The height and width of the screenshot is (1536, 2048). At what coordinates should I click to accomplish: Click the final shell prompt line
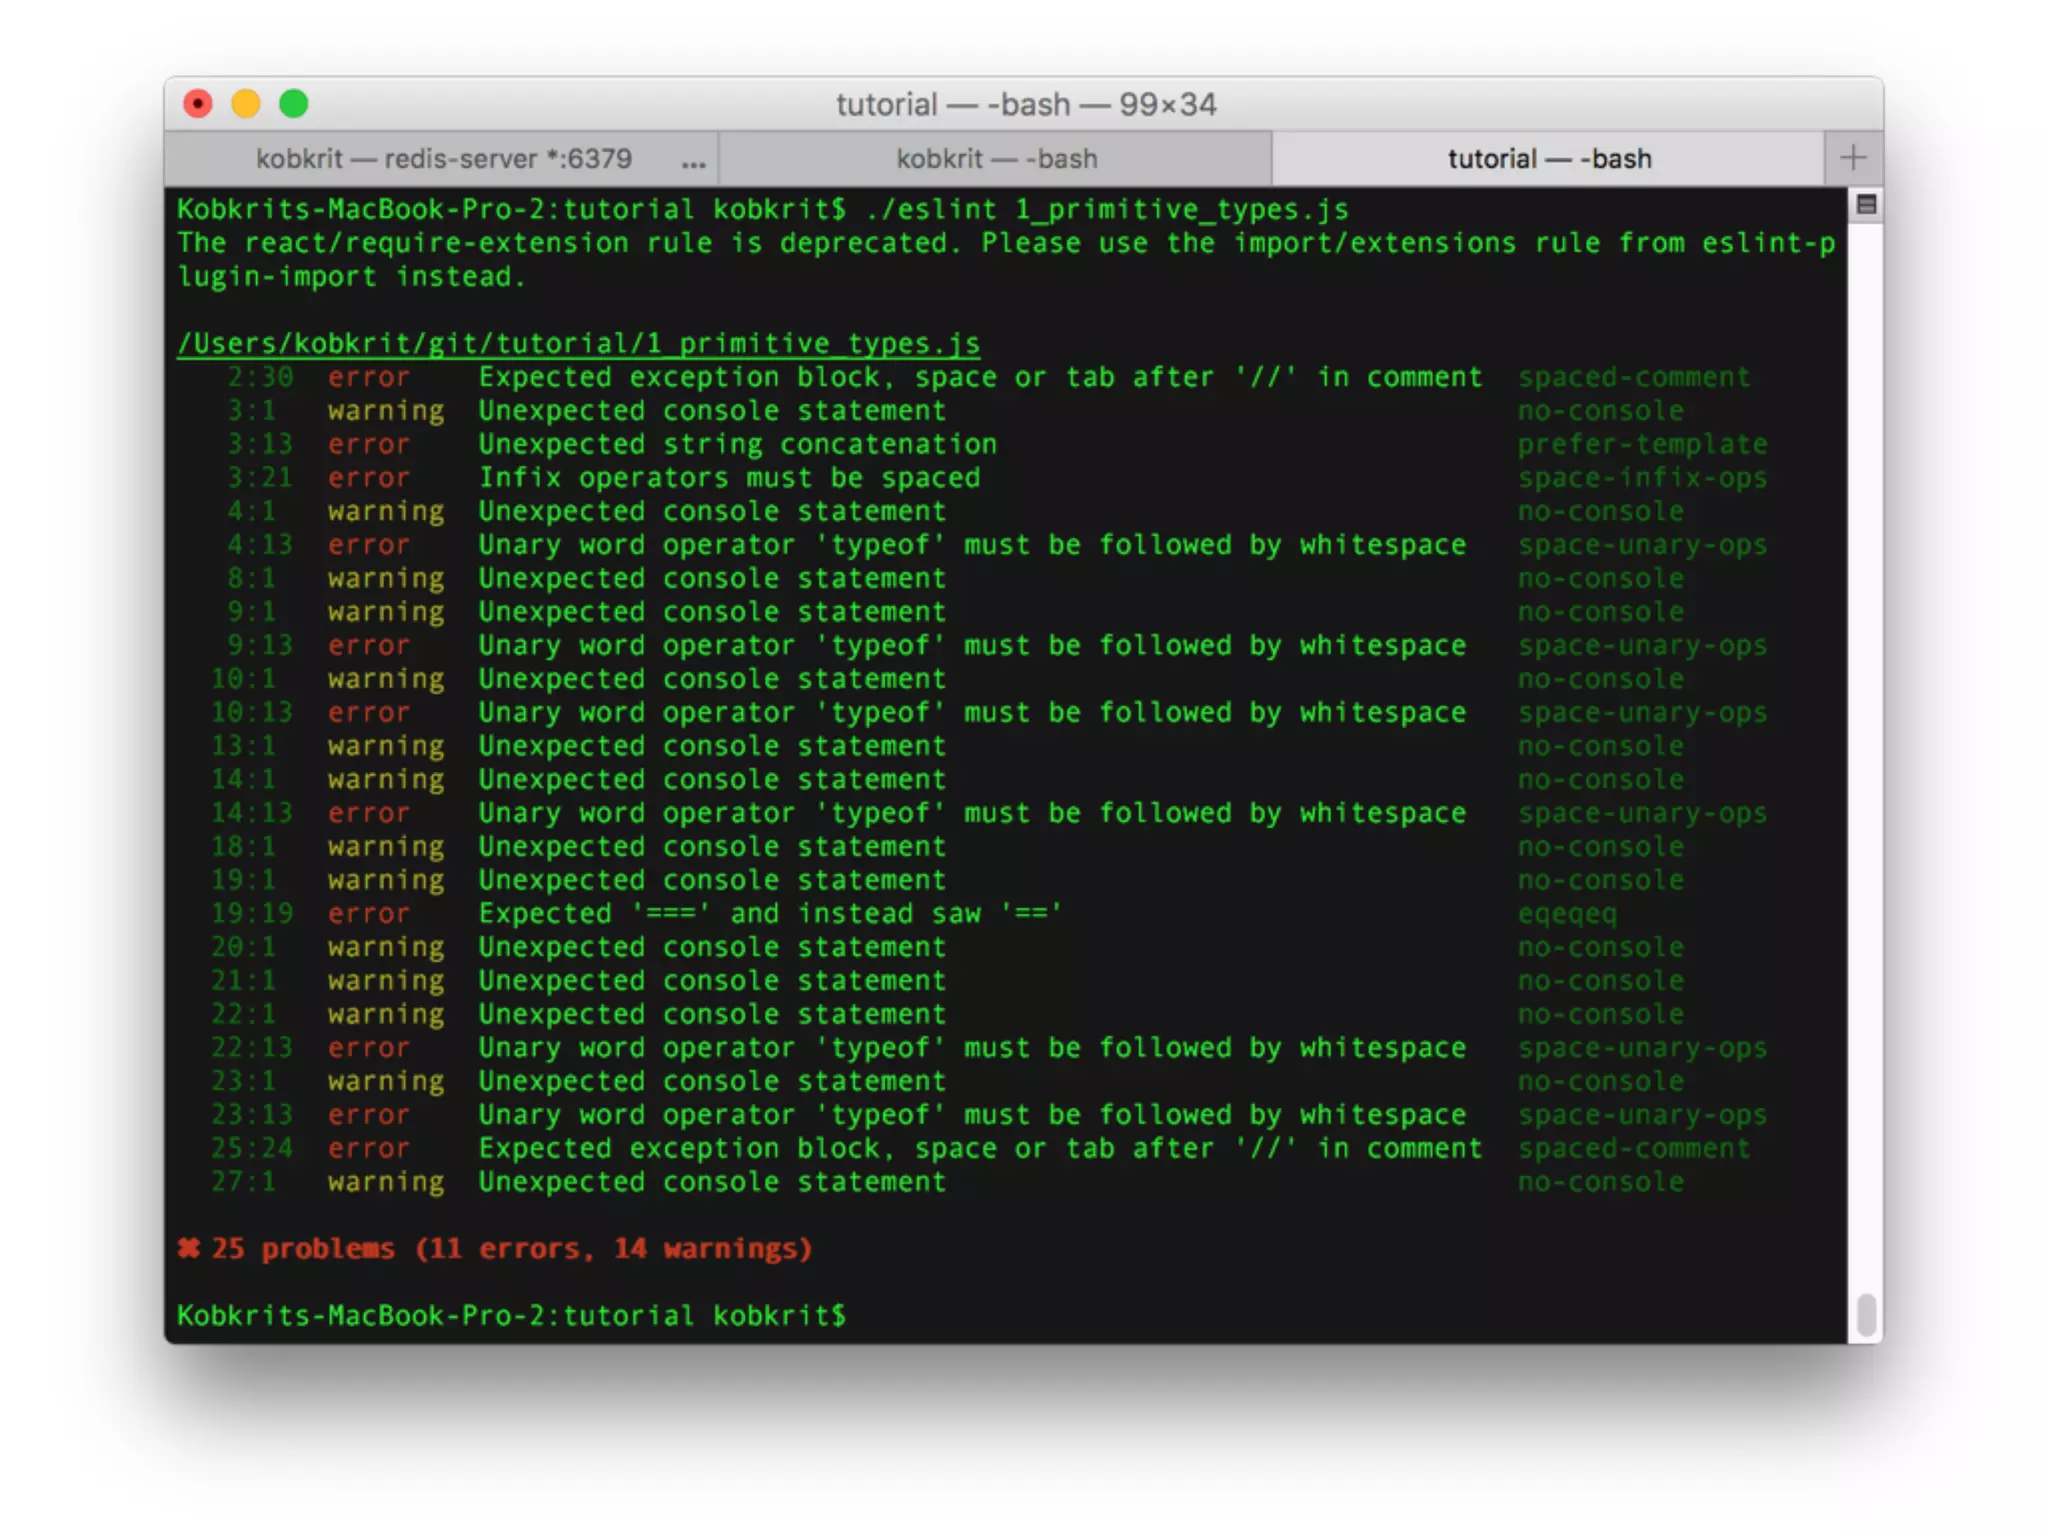511,1316
